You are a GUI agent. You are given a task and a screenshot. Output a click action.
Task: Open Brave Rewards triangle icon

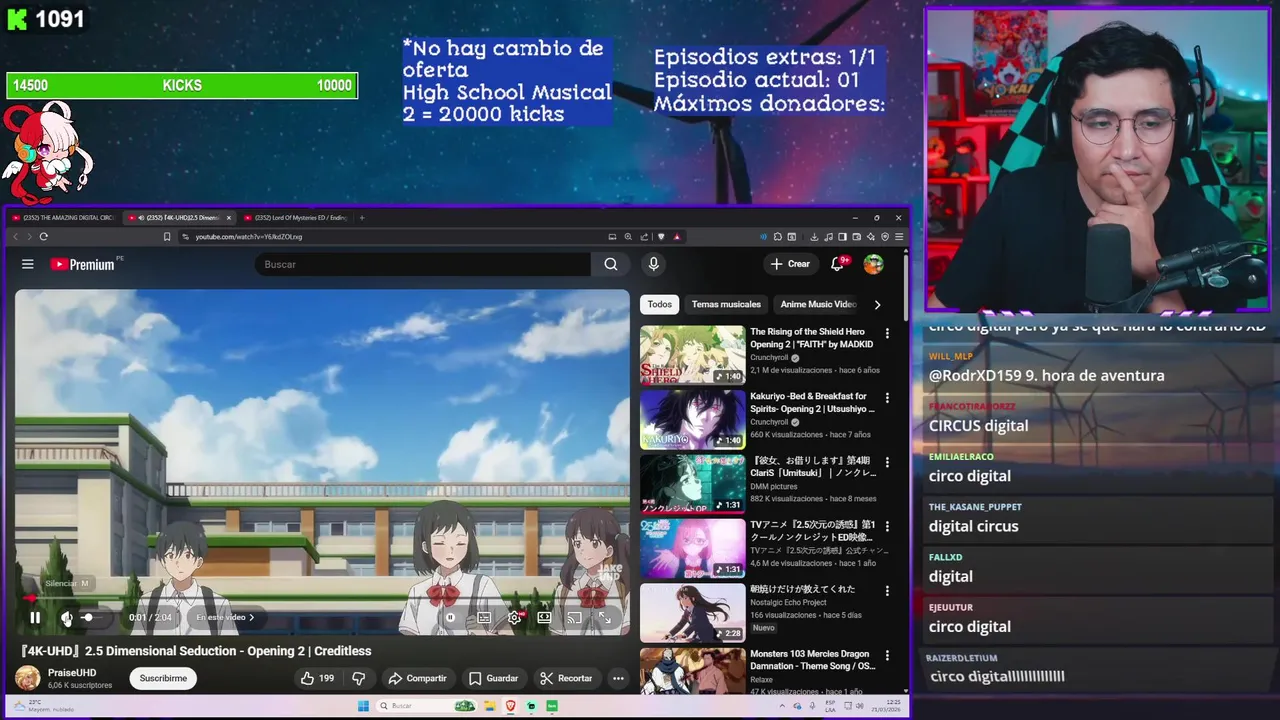[x=677, y=237]
